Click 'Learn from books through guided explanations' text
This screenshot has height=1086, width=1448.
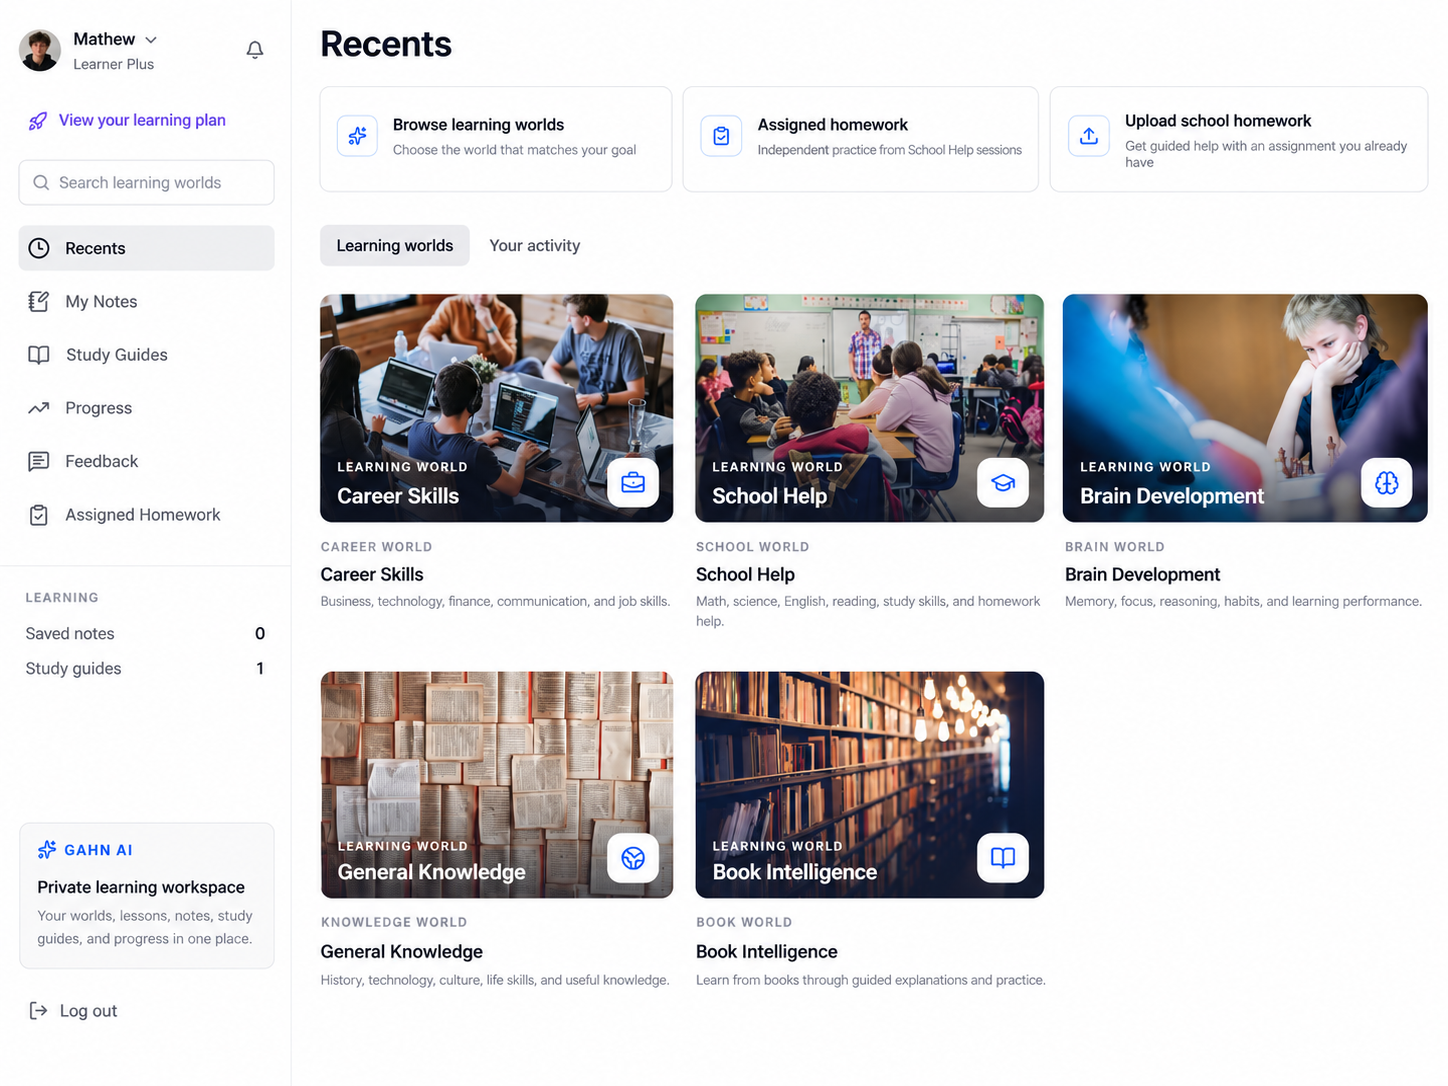point(871,980)
